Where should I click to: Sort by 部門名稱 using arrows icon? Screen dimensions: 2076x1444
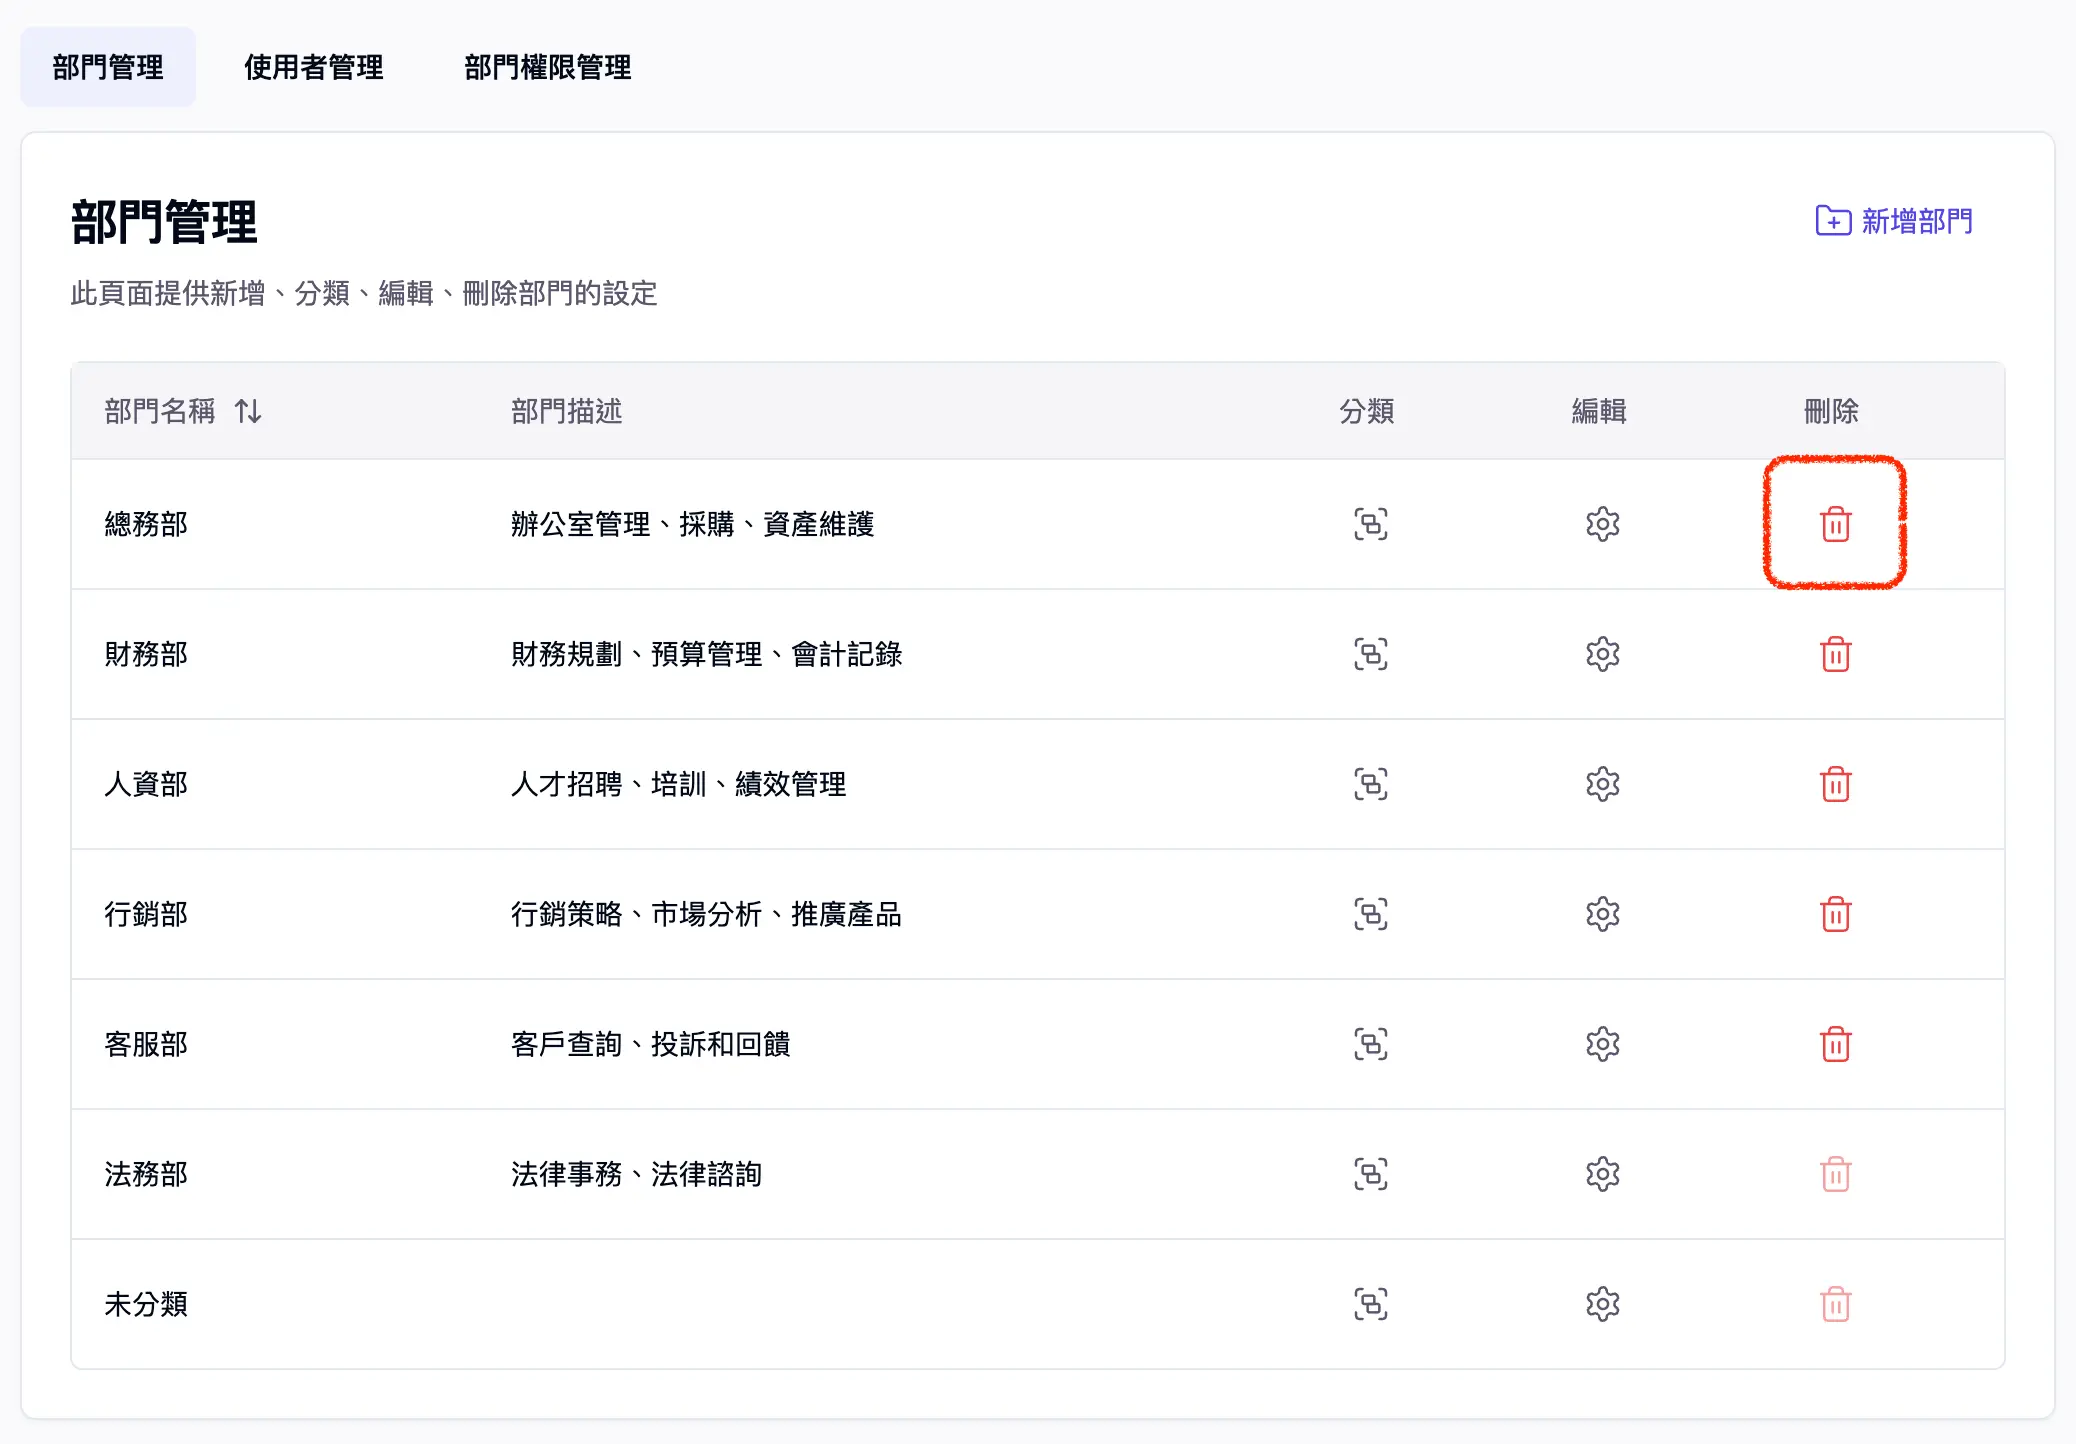click(248, 411)
